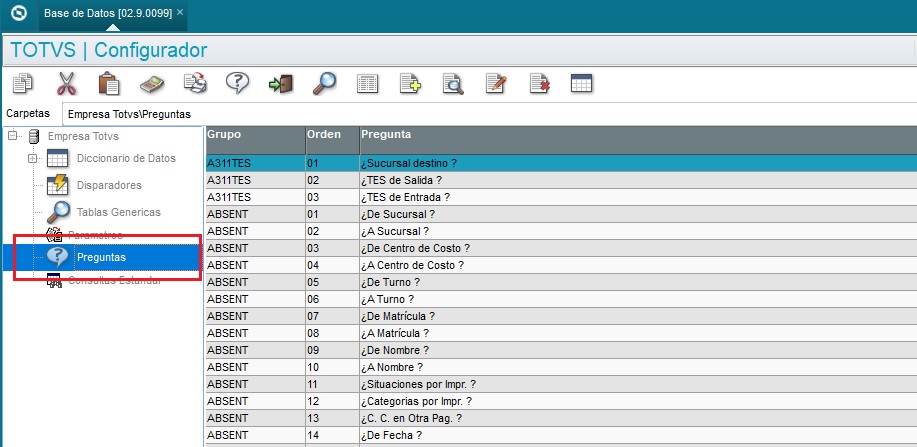Select row '¿De Sucursal ?'
This screenshot has width=917, height=447.
(561, 214)
